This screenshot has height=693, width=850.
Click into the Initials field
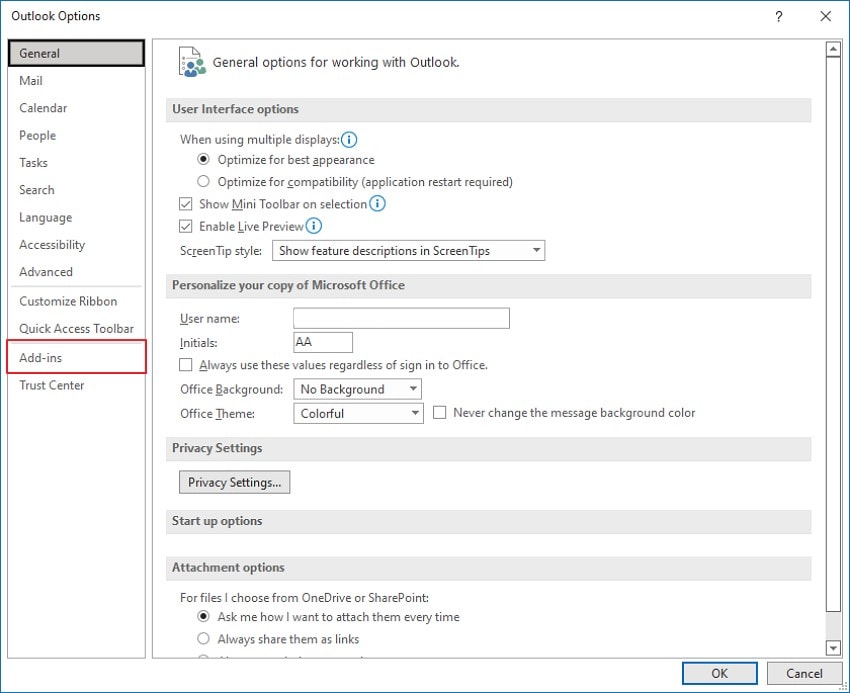click(x=323, y=342)
